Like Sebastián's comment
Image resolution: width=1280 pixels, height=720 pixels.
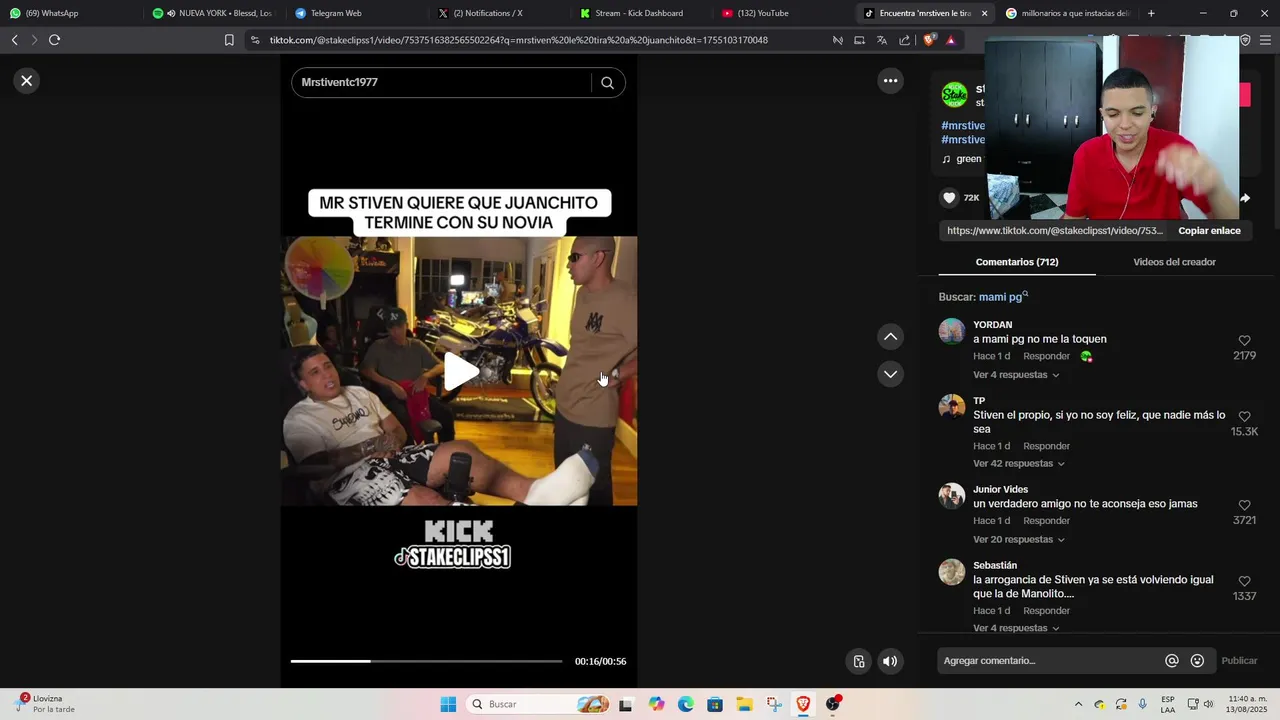(x=1244, y=582)
